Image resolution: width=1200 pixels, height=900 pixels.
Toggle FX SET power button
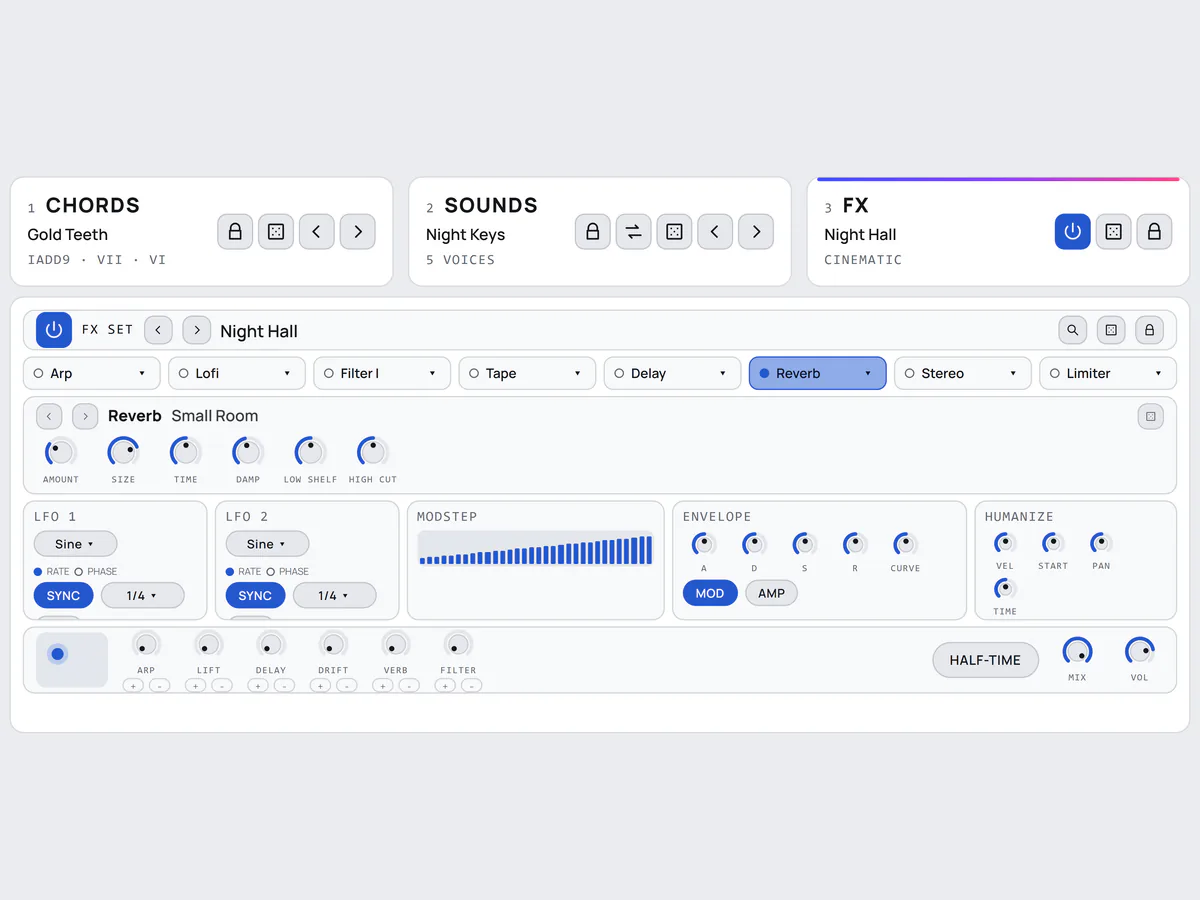[x=54, y=330]
